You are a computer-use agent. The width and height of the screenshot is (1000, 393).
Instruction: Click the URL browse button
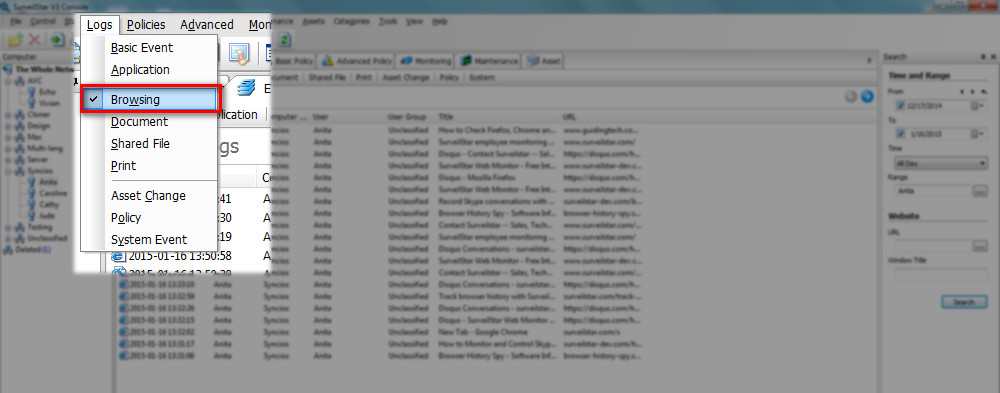pyautogui.click(x=980, y=246)
